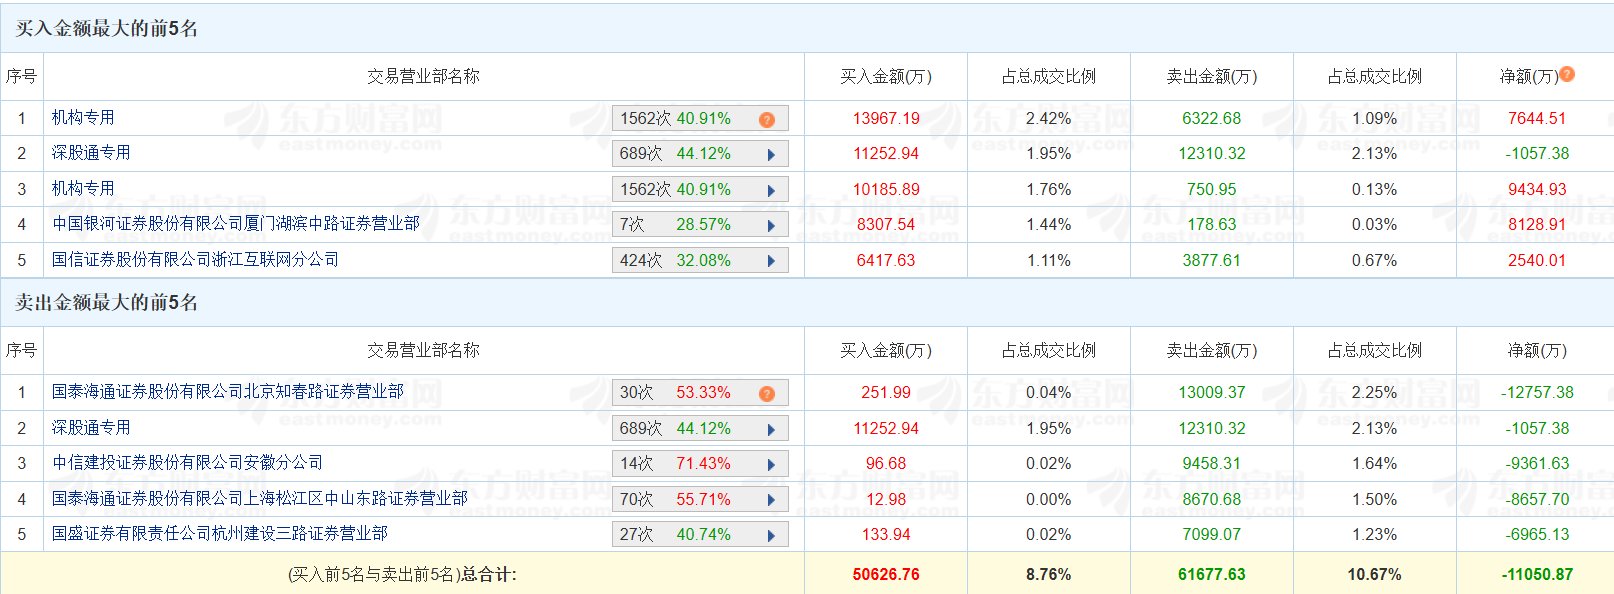Open the 国泰海通证券北京知春路证券营业部 link
Viewport: 1614px width, 594px height.
(x=228, y=392)
